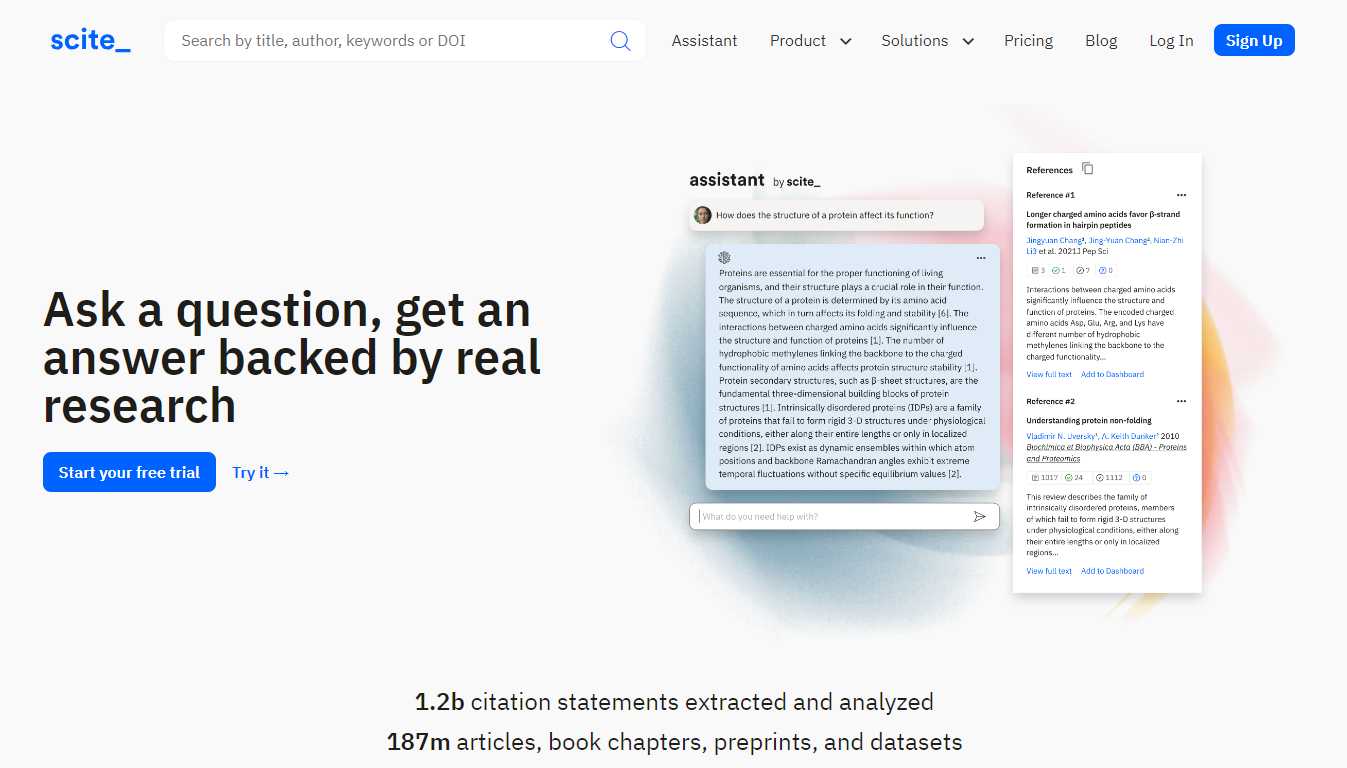Click the three-dot menu on the assistant answer

[x=981, y=258]
